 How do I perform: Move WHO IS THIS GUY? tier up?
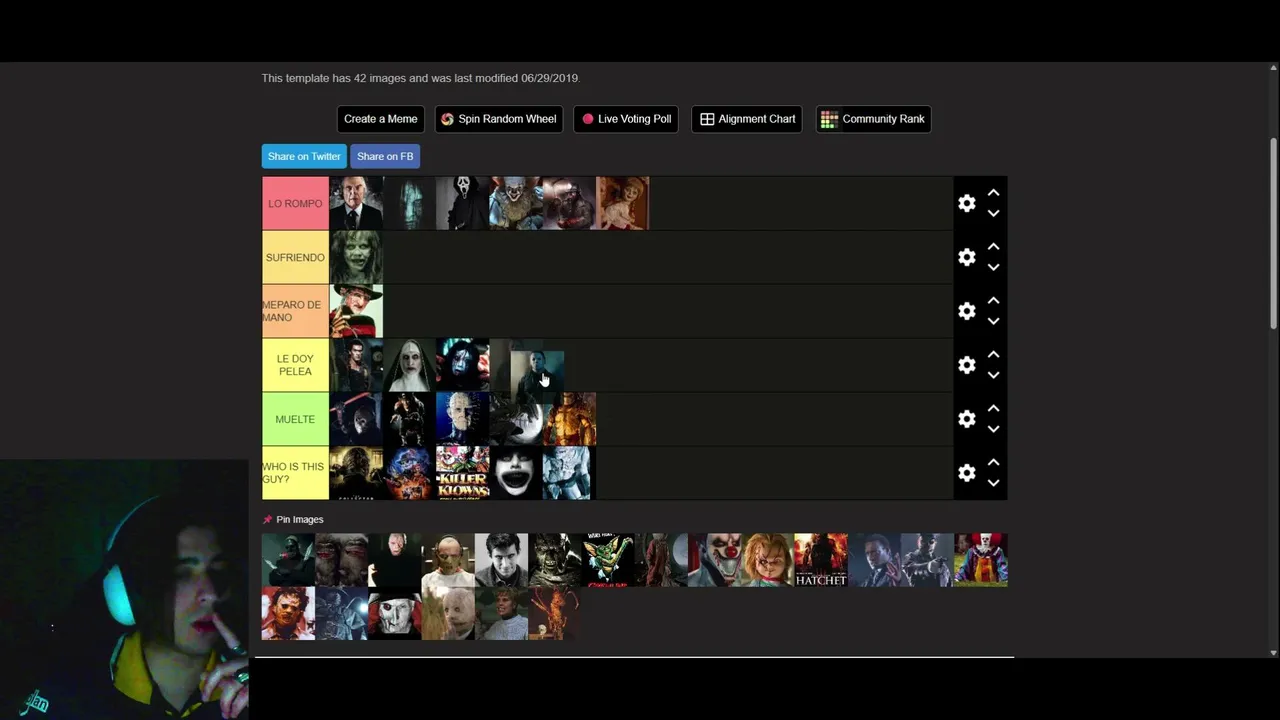(x=993, y=463)
